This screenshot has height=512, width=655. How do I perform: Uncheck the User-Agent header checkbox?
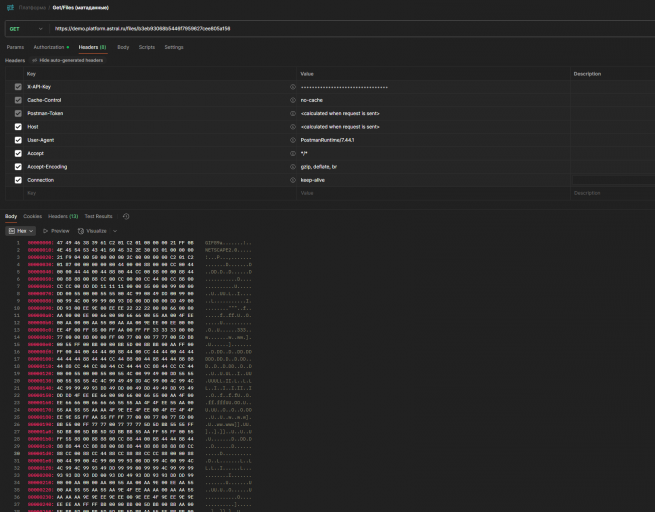(18, 140)
